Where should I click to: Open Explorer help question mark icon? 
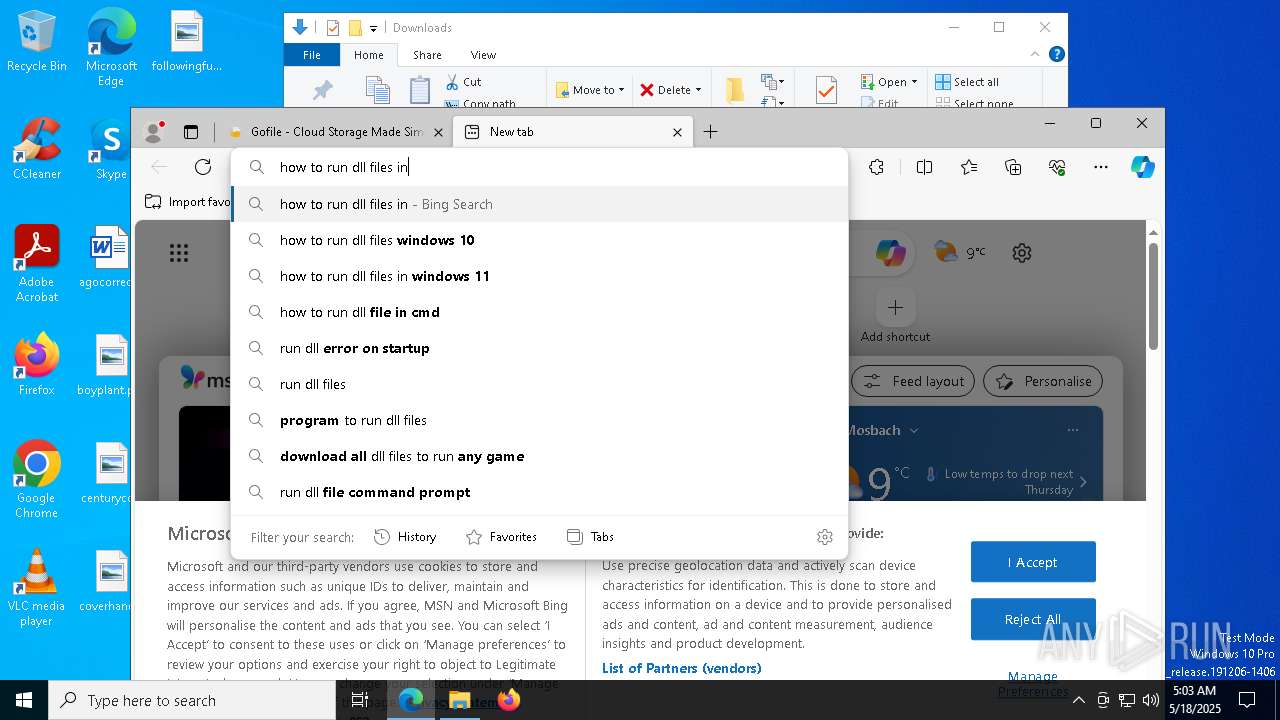[1056, 54]
